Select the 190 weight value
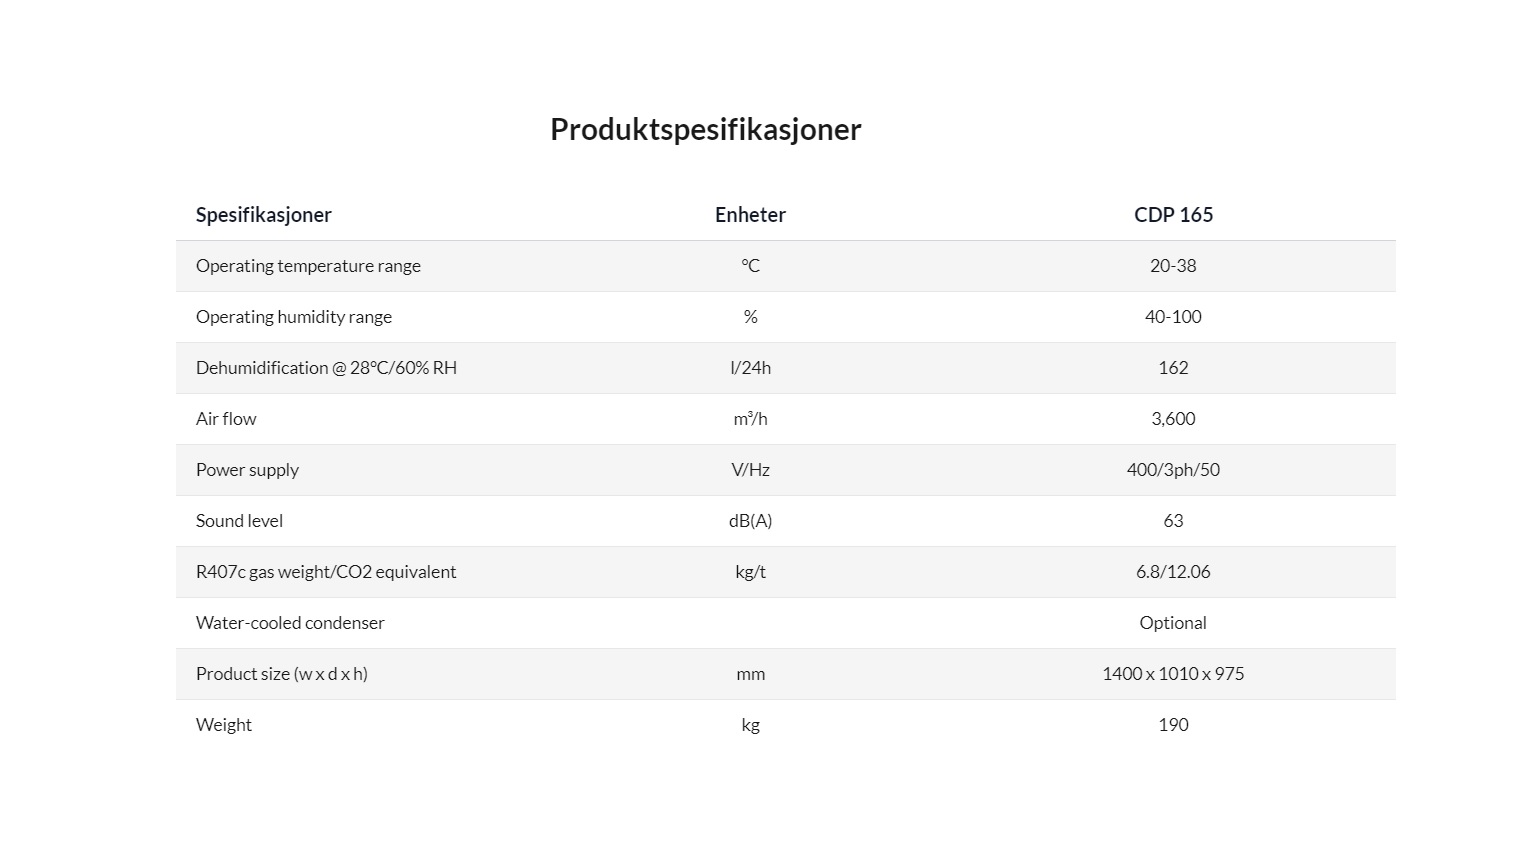 (x=1173, y=725)
